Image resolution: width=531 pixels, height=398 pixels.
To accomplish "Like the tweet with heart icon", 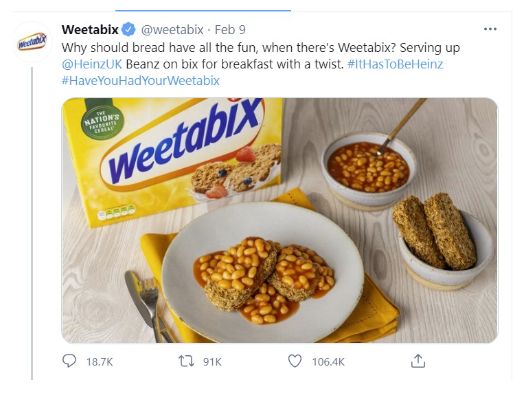I will pyautogui.click(x=295, y=361).
